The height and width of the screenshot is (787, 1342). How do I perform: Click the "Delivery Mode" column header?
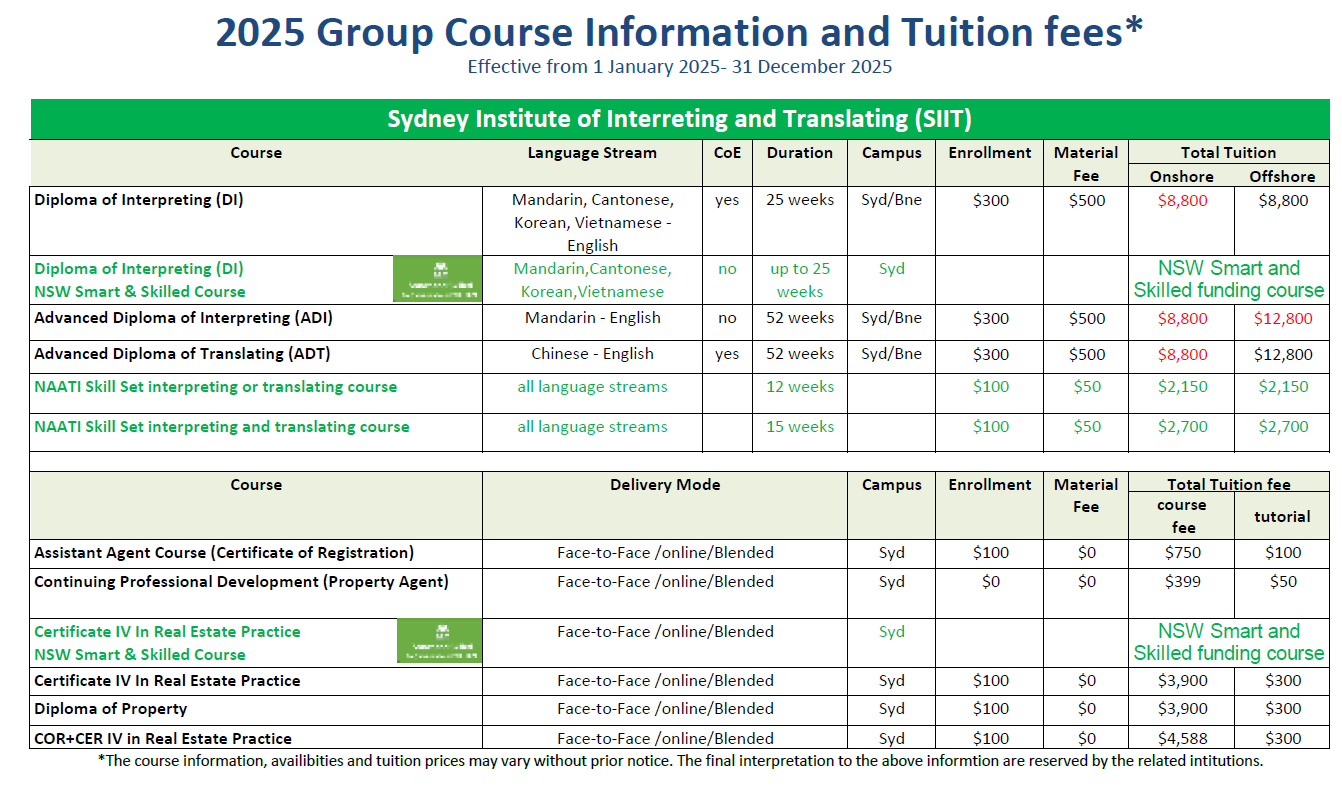[665, 485]
